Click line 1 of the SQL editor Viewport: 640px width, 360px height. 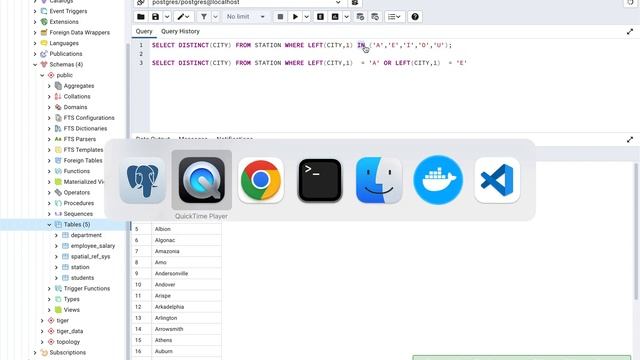[x=302, y=45]
